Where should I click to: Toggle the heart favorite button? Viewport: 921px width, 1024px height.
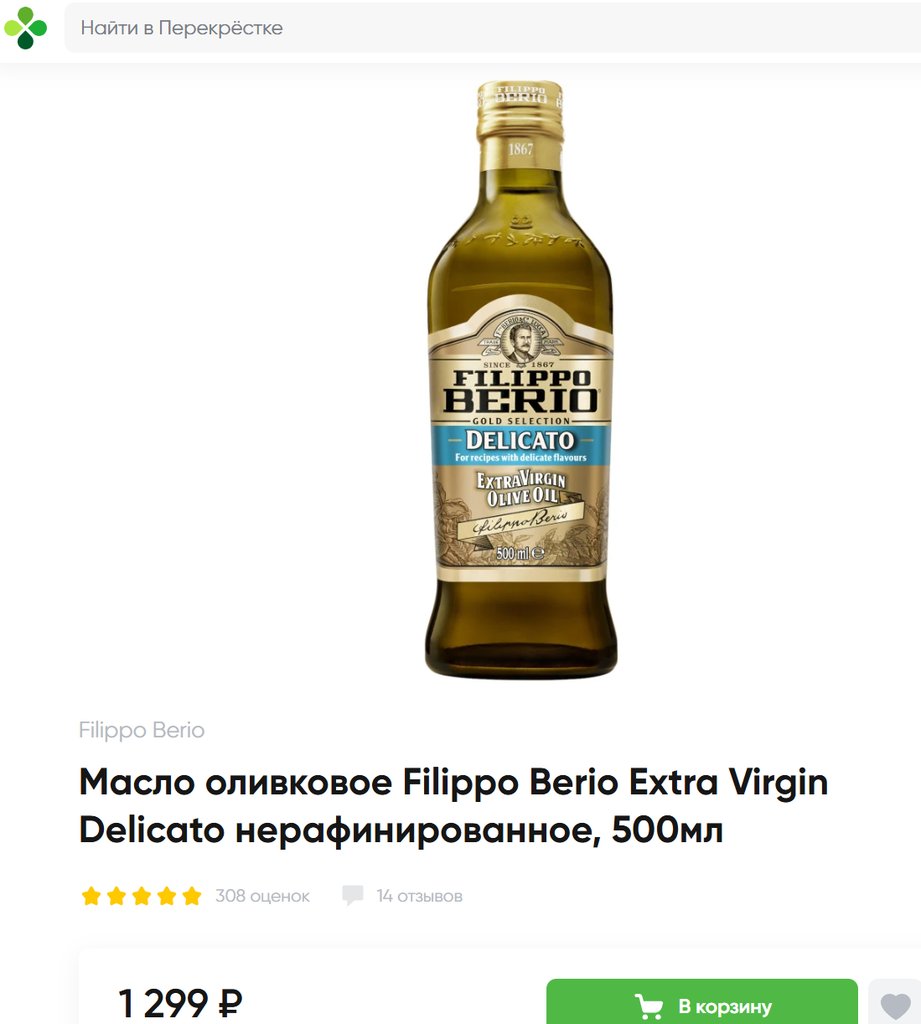(x=896, y=1006)
